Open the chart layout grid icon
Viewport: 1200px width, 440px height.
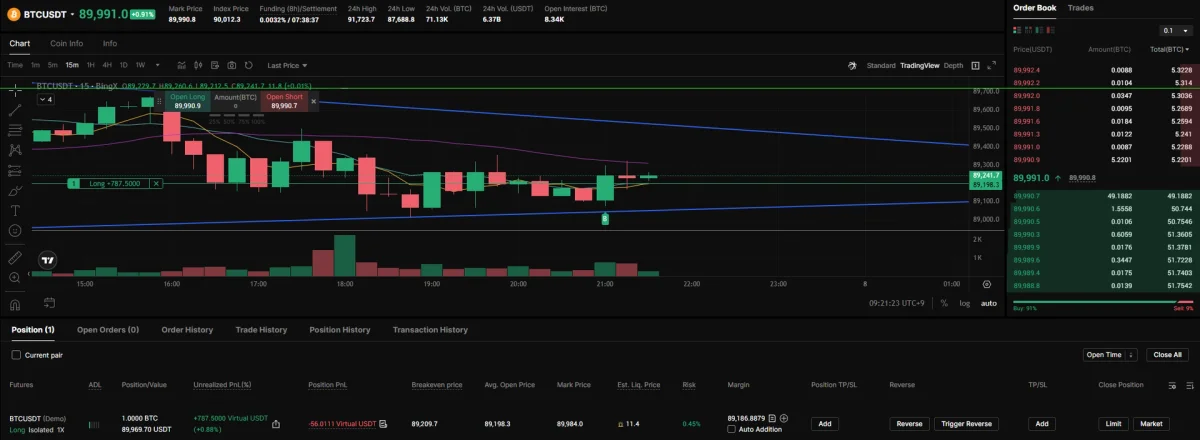coord(976,65)
